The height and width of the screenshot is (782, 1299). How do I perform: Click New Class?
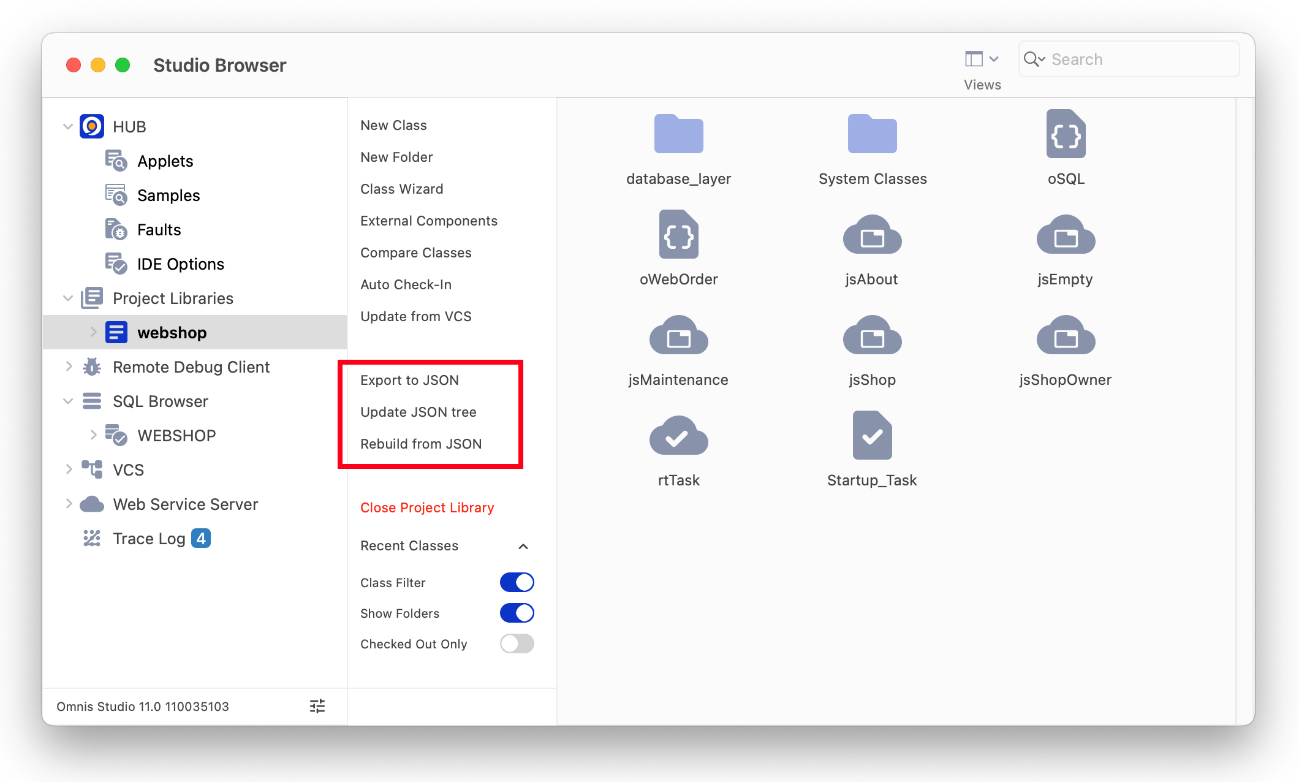[393, 125]
